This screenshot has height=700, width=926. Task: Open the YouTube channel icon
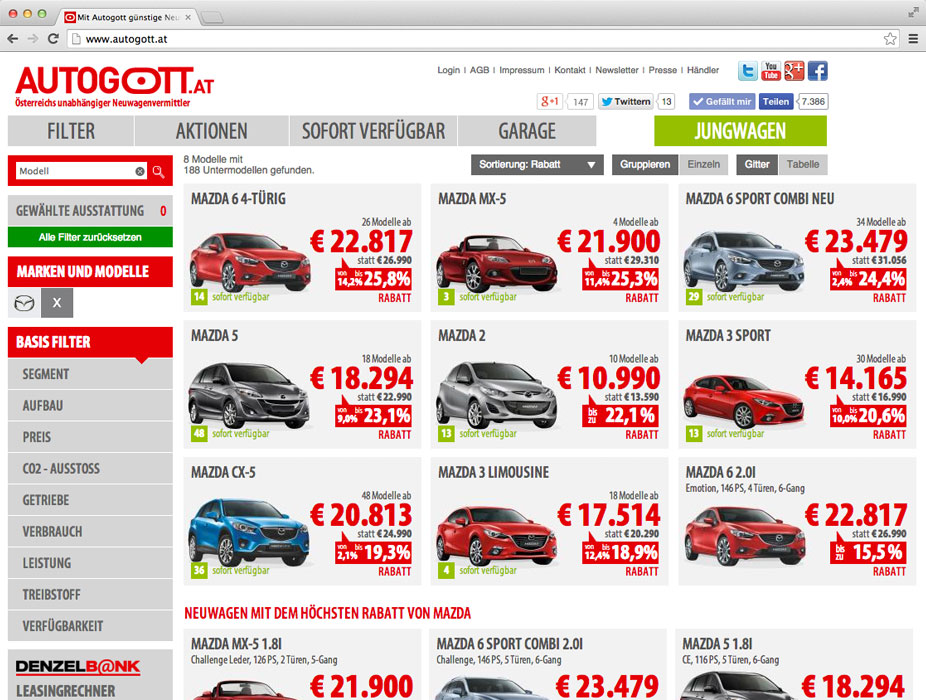[x=771, y=71]
